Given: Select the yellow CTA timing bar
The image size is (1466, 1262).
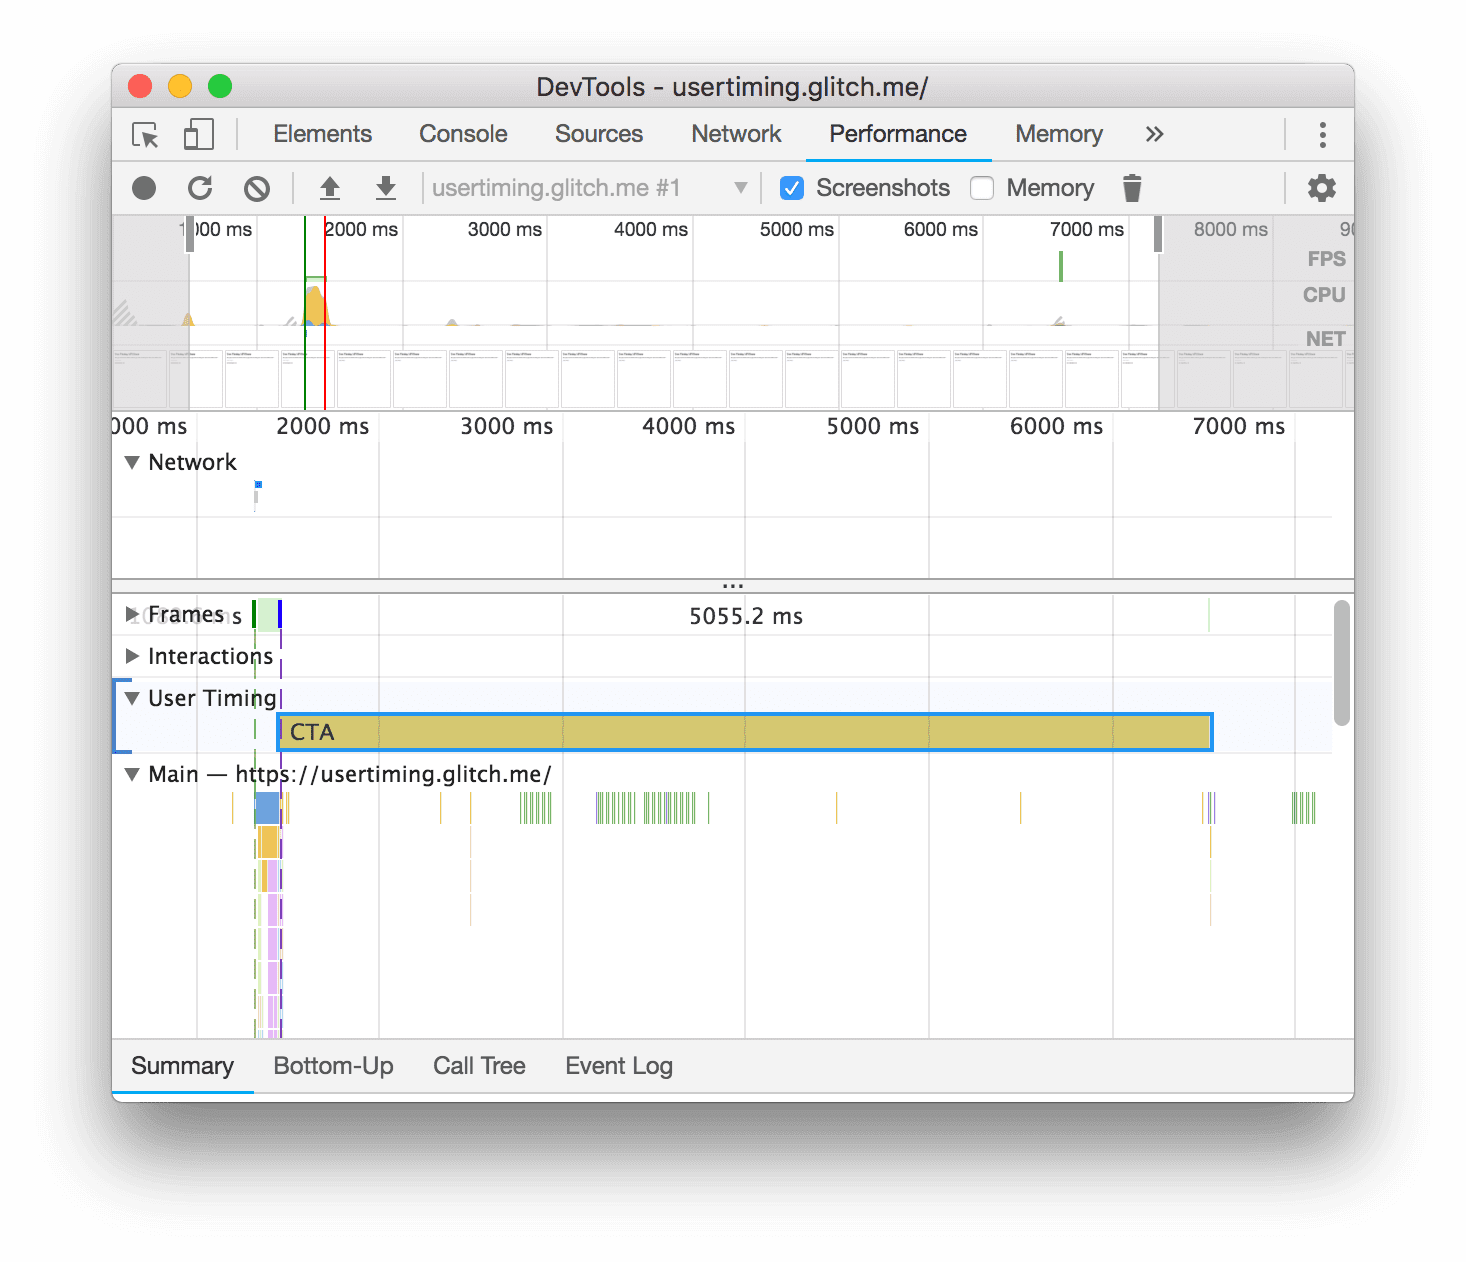Looking at the screenshot, I should click(x=744, y=732).
